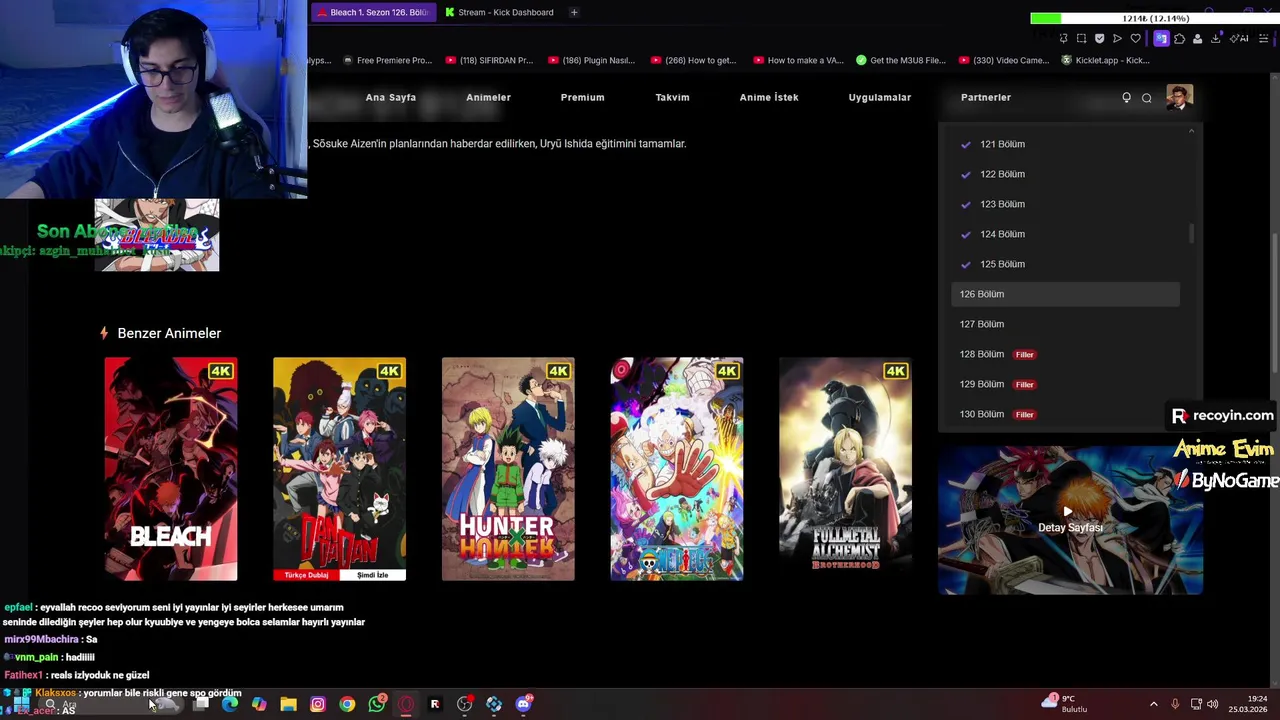Open the Detay Sayfası banner link
The width and height of the screenshot is (1280, 720).
[x=1070, y=520]
